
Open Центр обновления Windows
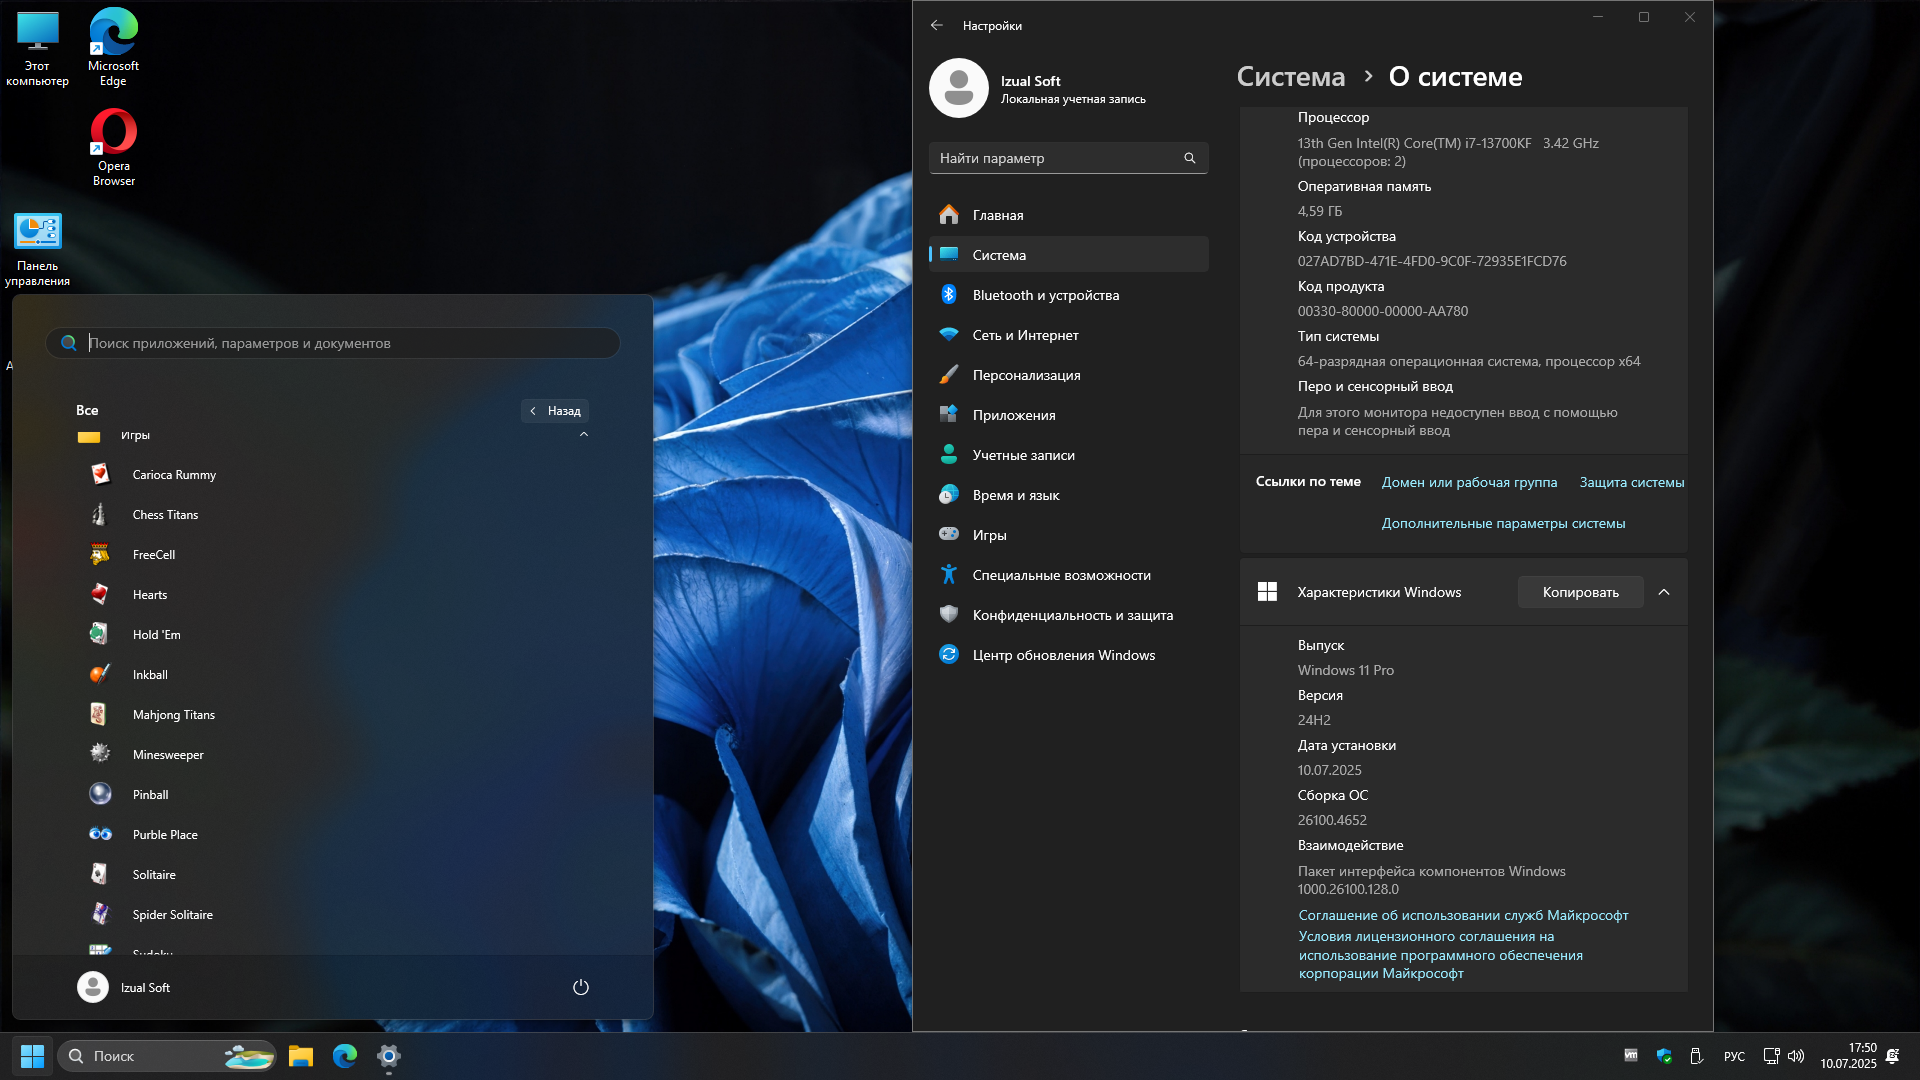(1068, 655)
